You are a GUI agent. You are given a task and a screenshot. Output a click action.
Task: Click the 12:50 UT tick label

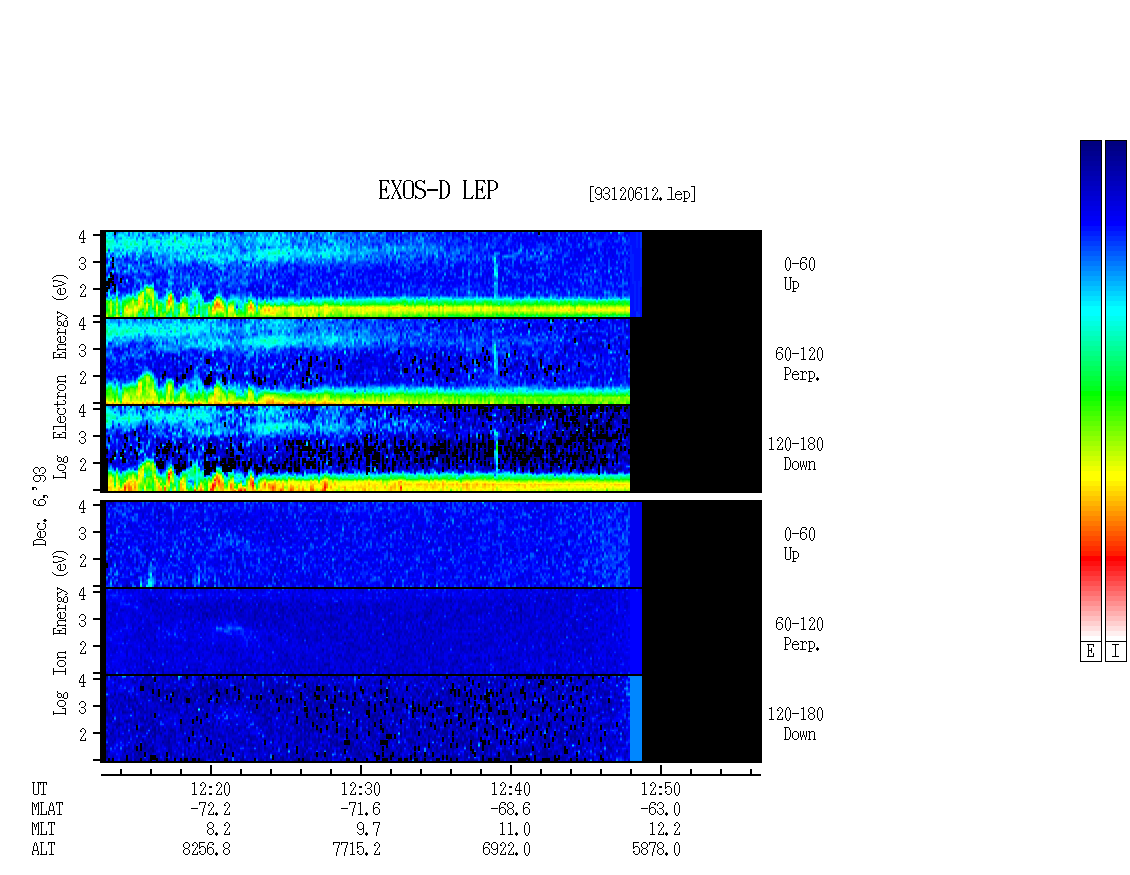[660, 789]
